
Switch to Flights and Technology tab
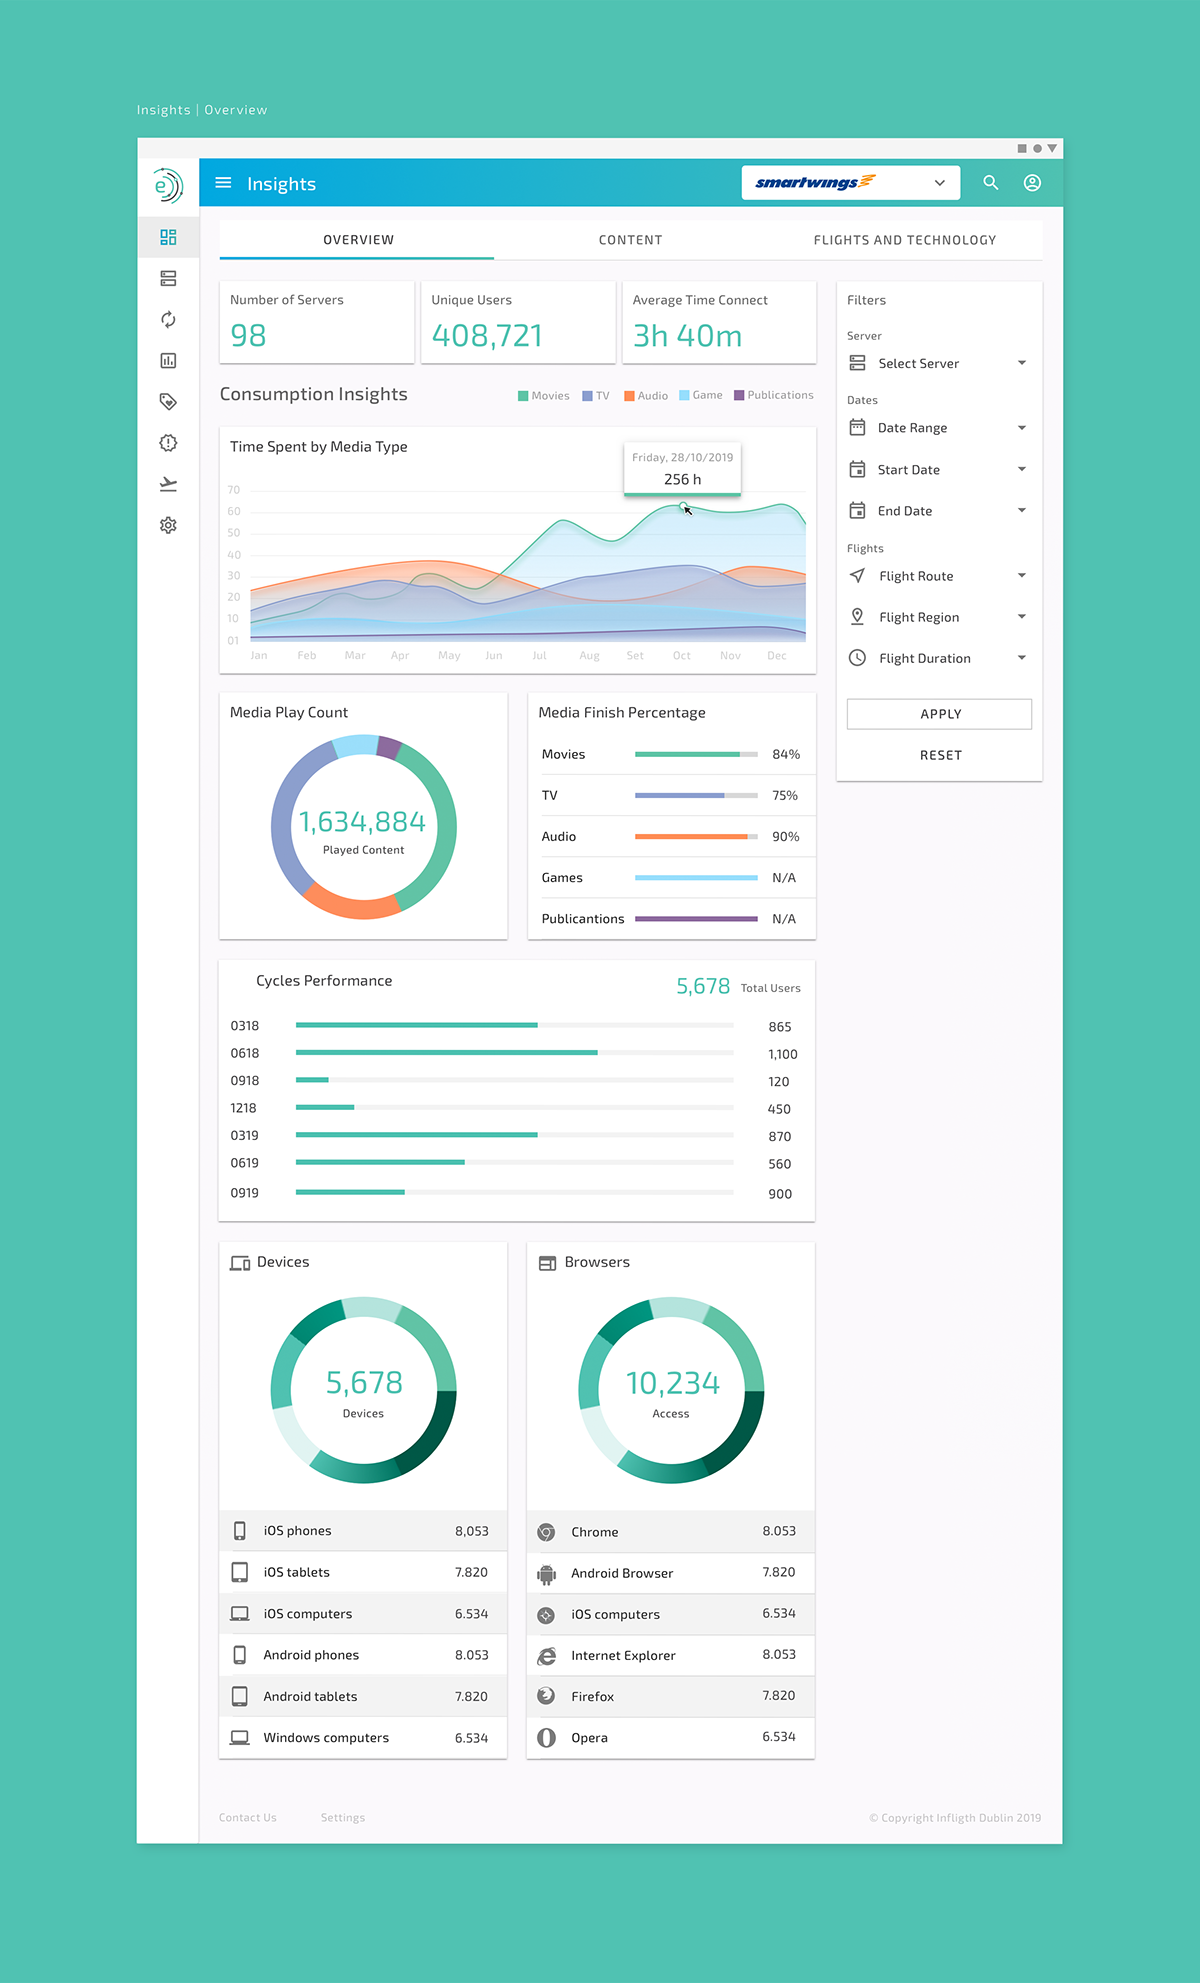coord(904,240)
